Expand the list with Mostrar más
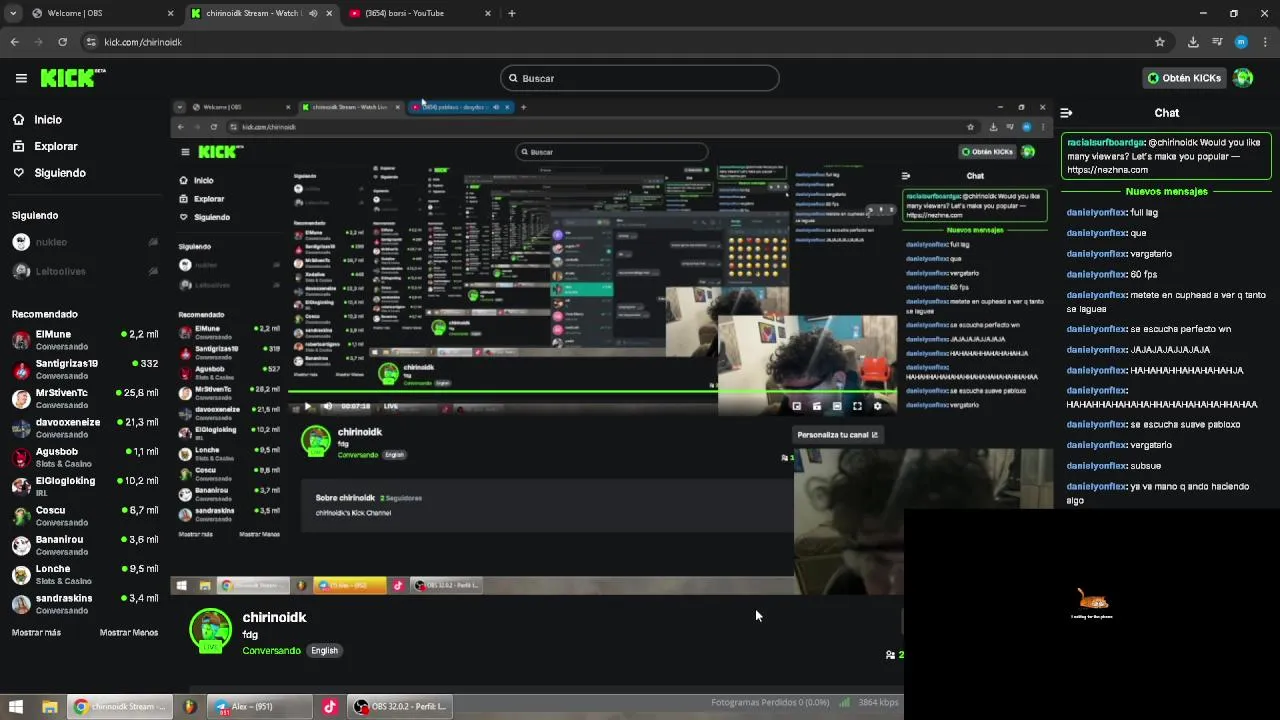The image size is (1280, 720). pos(36,632)
